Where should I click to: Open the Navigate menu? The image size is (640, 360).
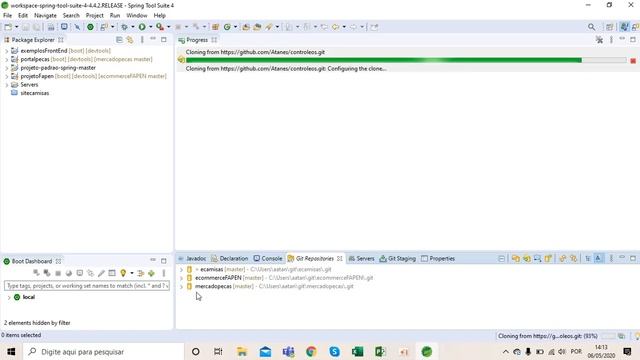[x=45, y=16]
